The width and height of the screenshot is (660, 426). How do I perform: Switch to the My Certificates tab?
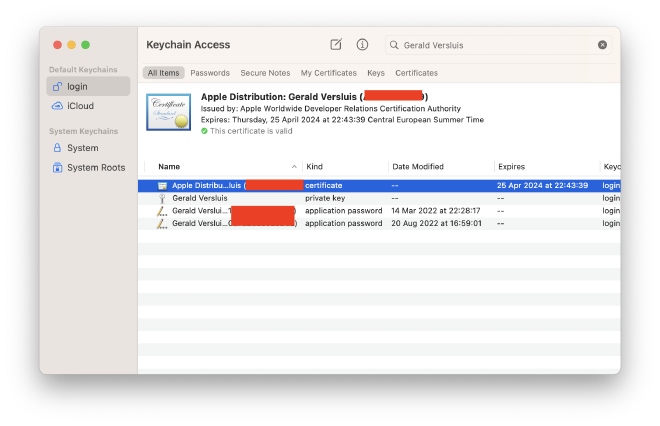328,73
